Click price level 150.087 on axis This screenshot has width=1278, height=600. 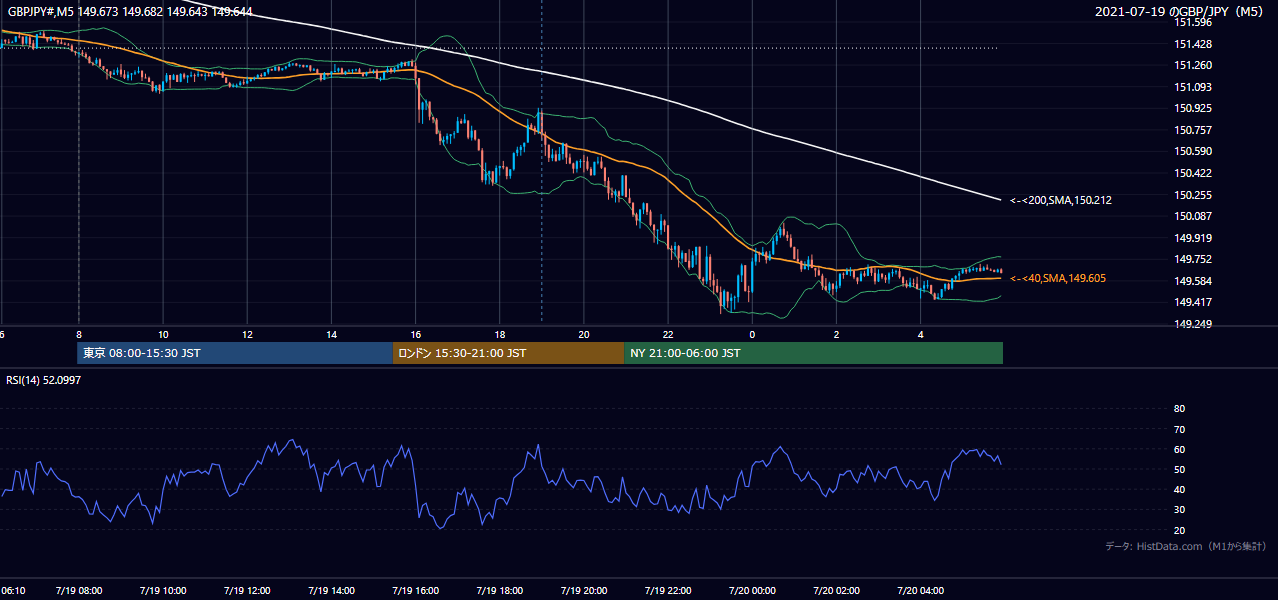pyautogui.click(x=1192, y=216)
